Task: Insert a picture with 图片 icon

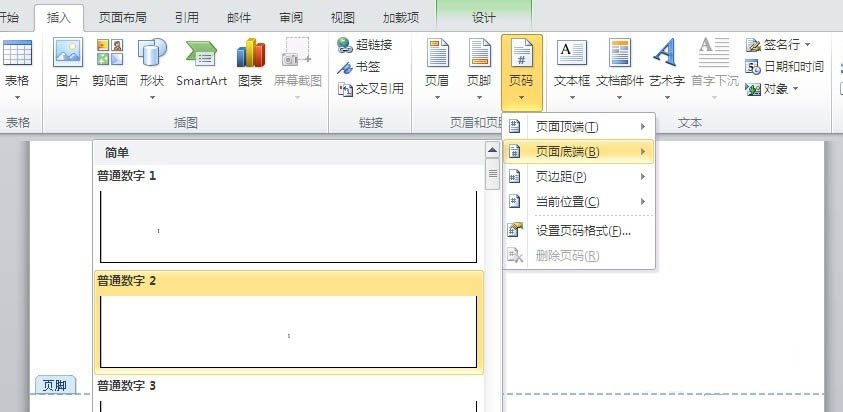Action: click(68, 53)
